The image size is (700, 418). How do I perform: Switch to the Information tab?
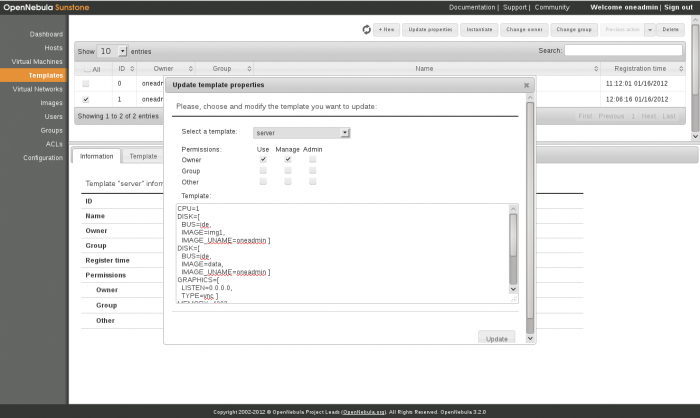(96, 156)
